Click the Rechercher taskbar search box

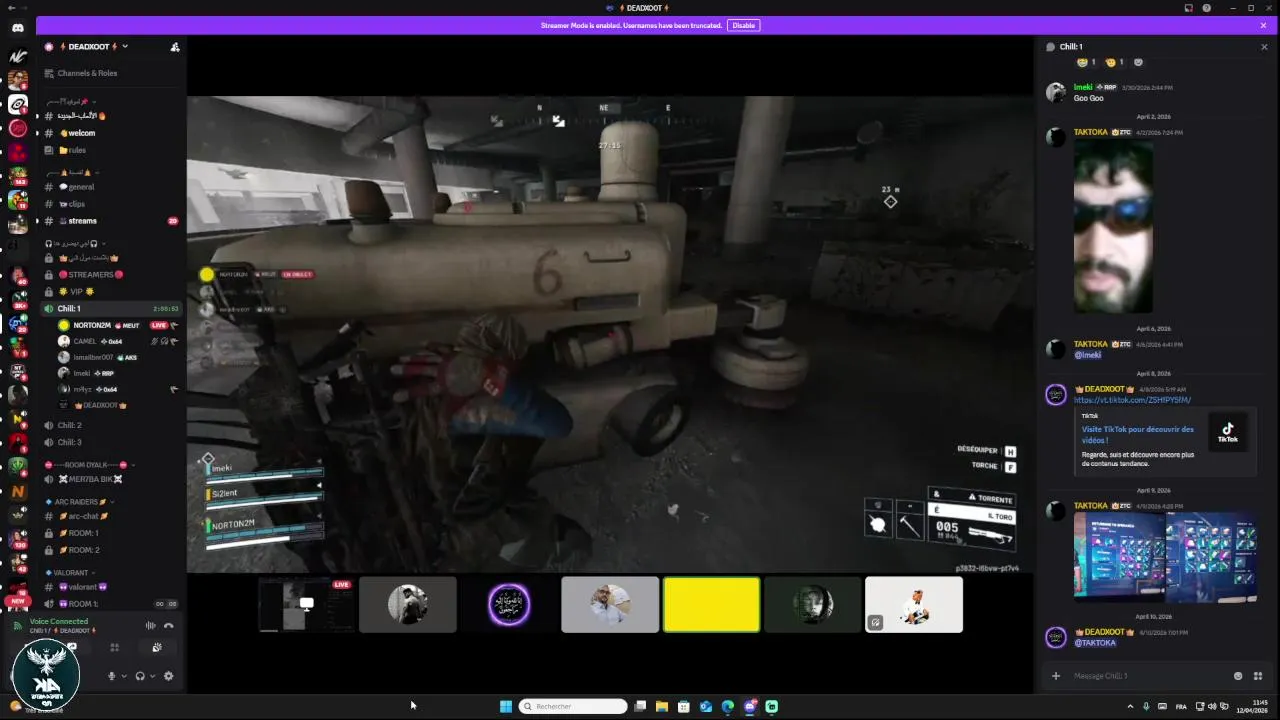(573, 706)
